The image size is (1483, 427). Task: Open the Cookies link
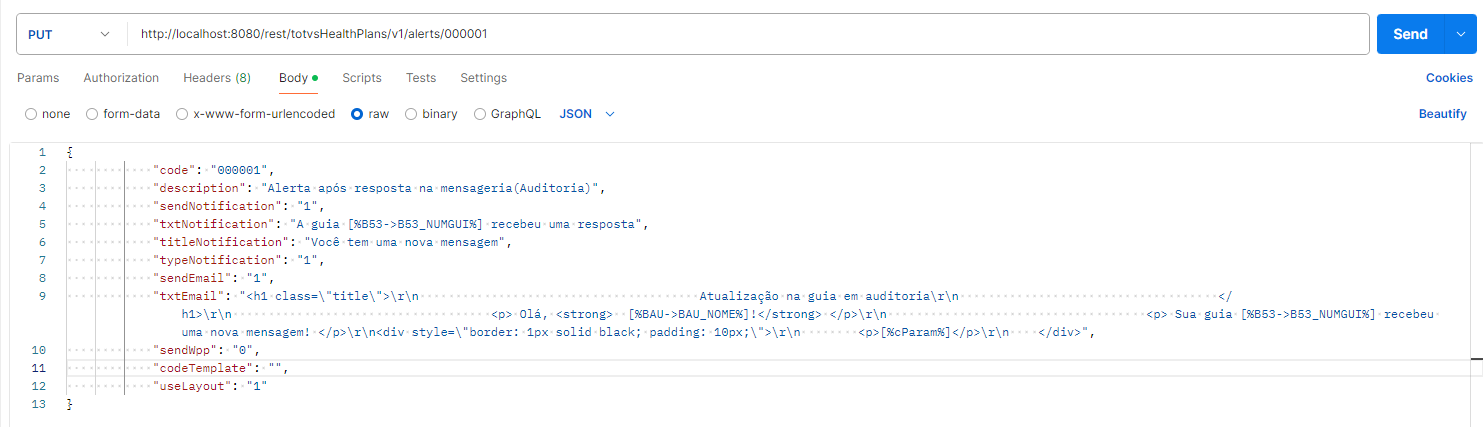(1449, 78)
